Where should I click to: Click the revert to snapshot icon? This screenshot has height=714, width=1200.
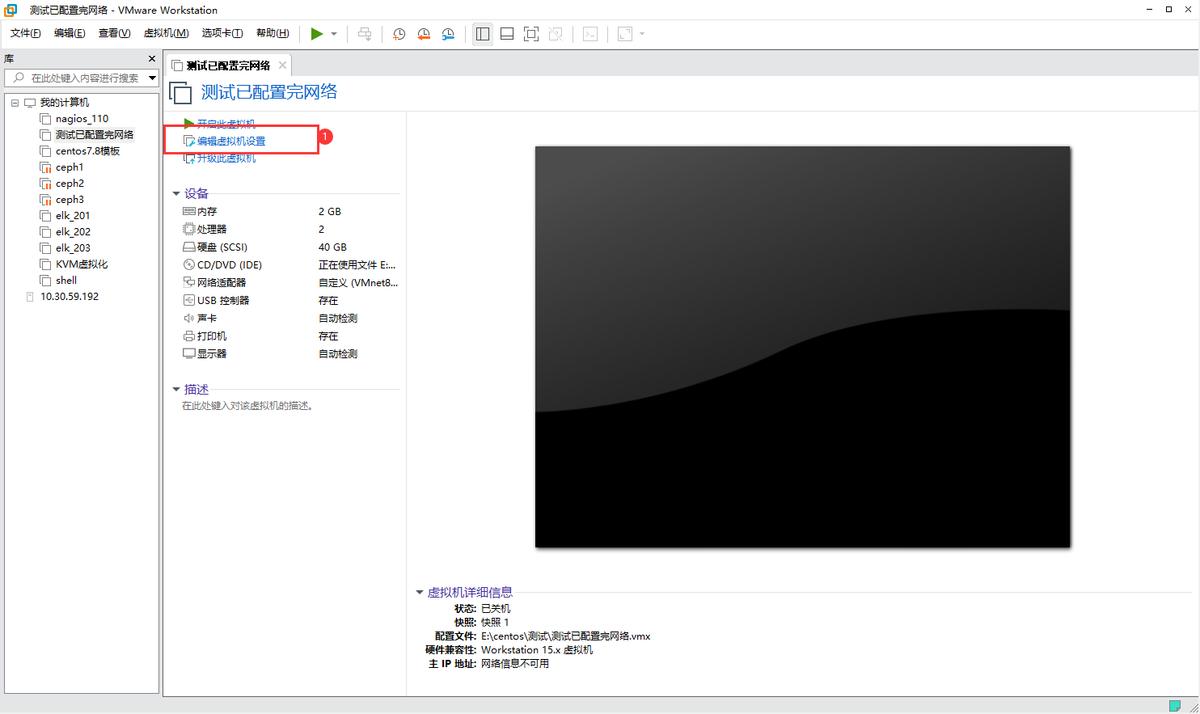click(423, 33)
